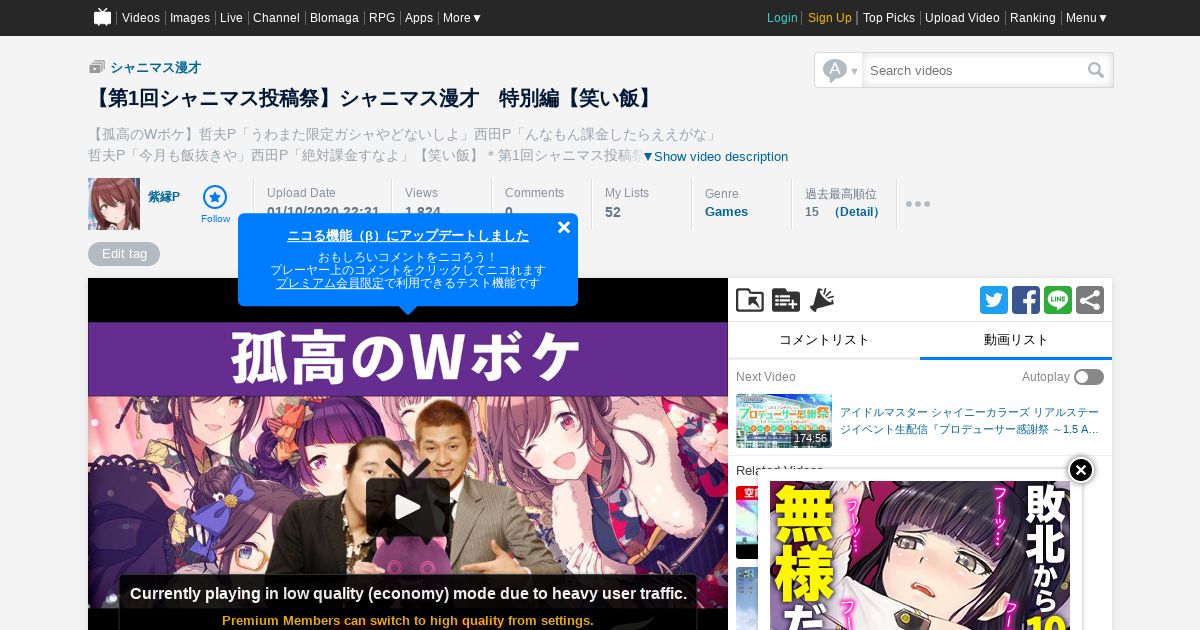Click the clapping advertise icon
This screenshot has width=1200, height=630.
coord(822,300)
